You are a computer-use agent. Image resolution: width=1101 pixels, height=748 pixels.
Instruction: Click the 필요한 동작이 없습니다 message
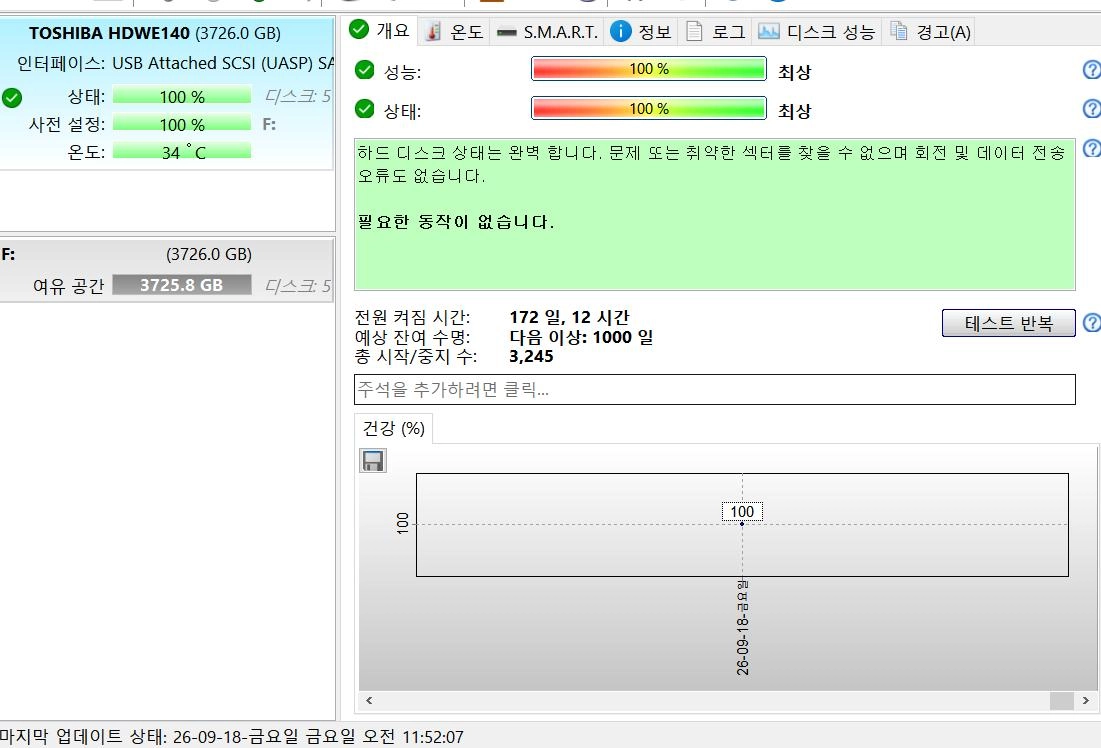click(456, 222)
